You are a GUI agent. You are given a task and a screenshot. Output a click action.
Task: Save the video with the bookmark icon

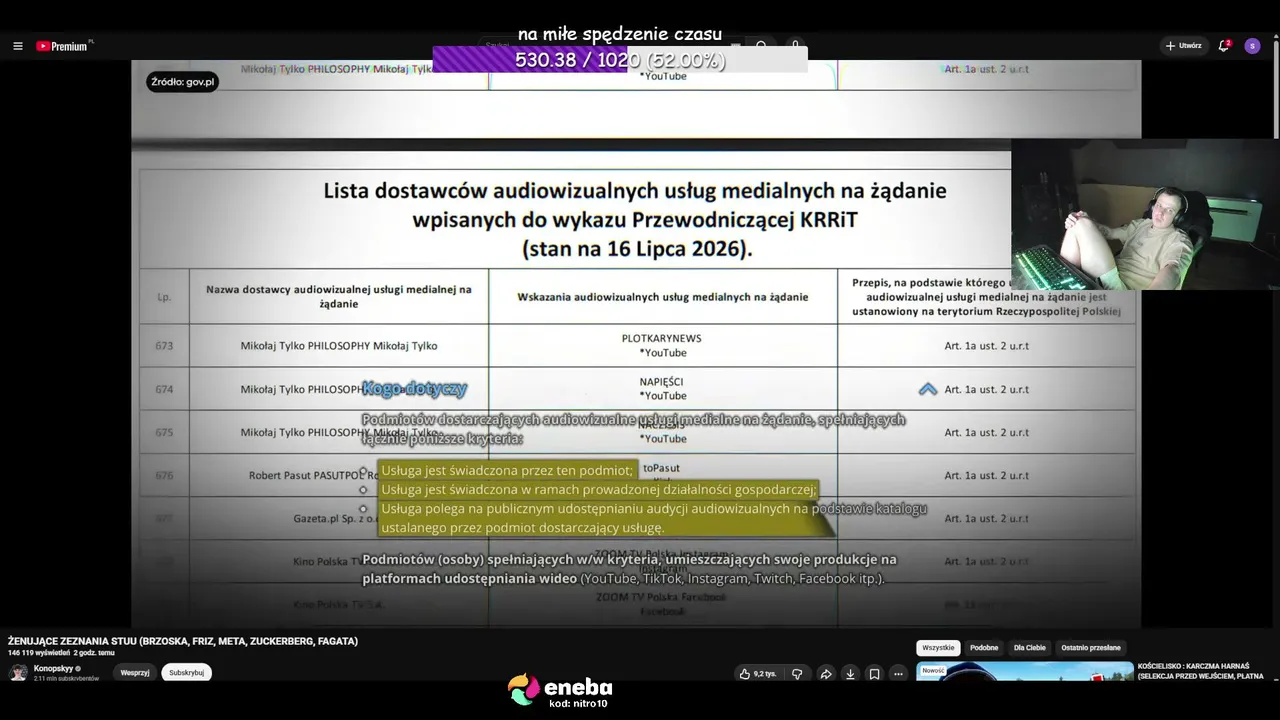874,674
